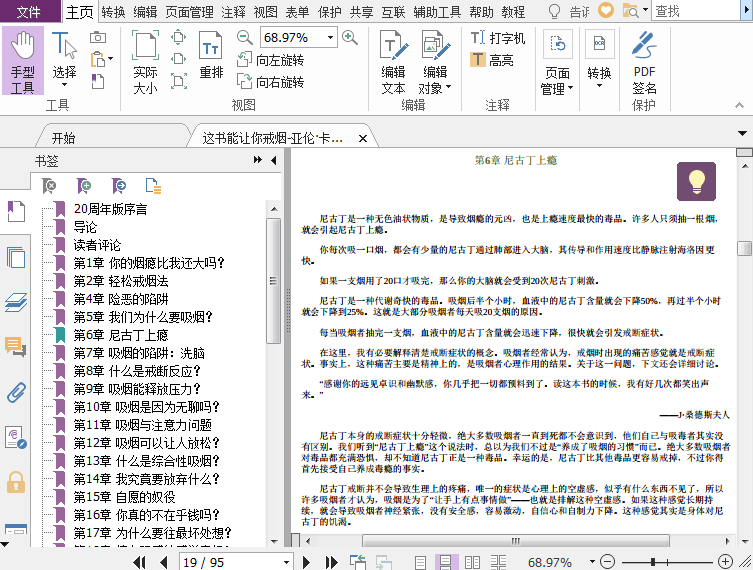Screen dimensions: 753x570
Task: Switch to the 开始 document tab
Action: pos(63,138)
